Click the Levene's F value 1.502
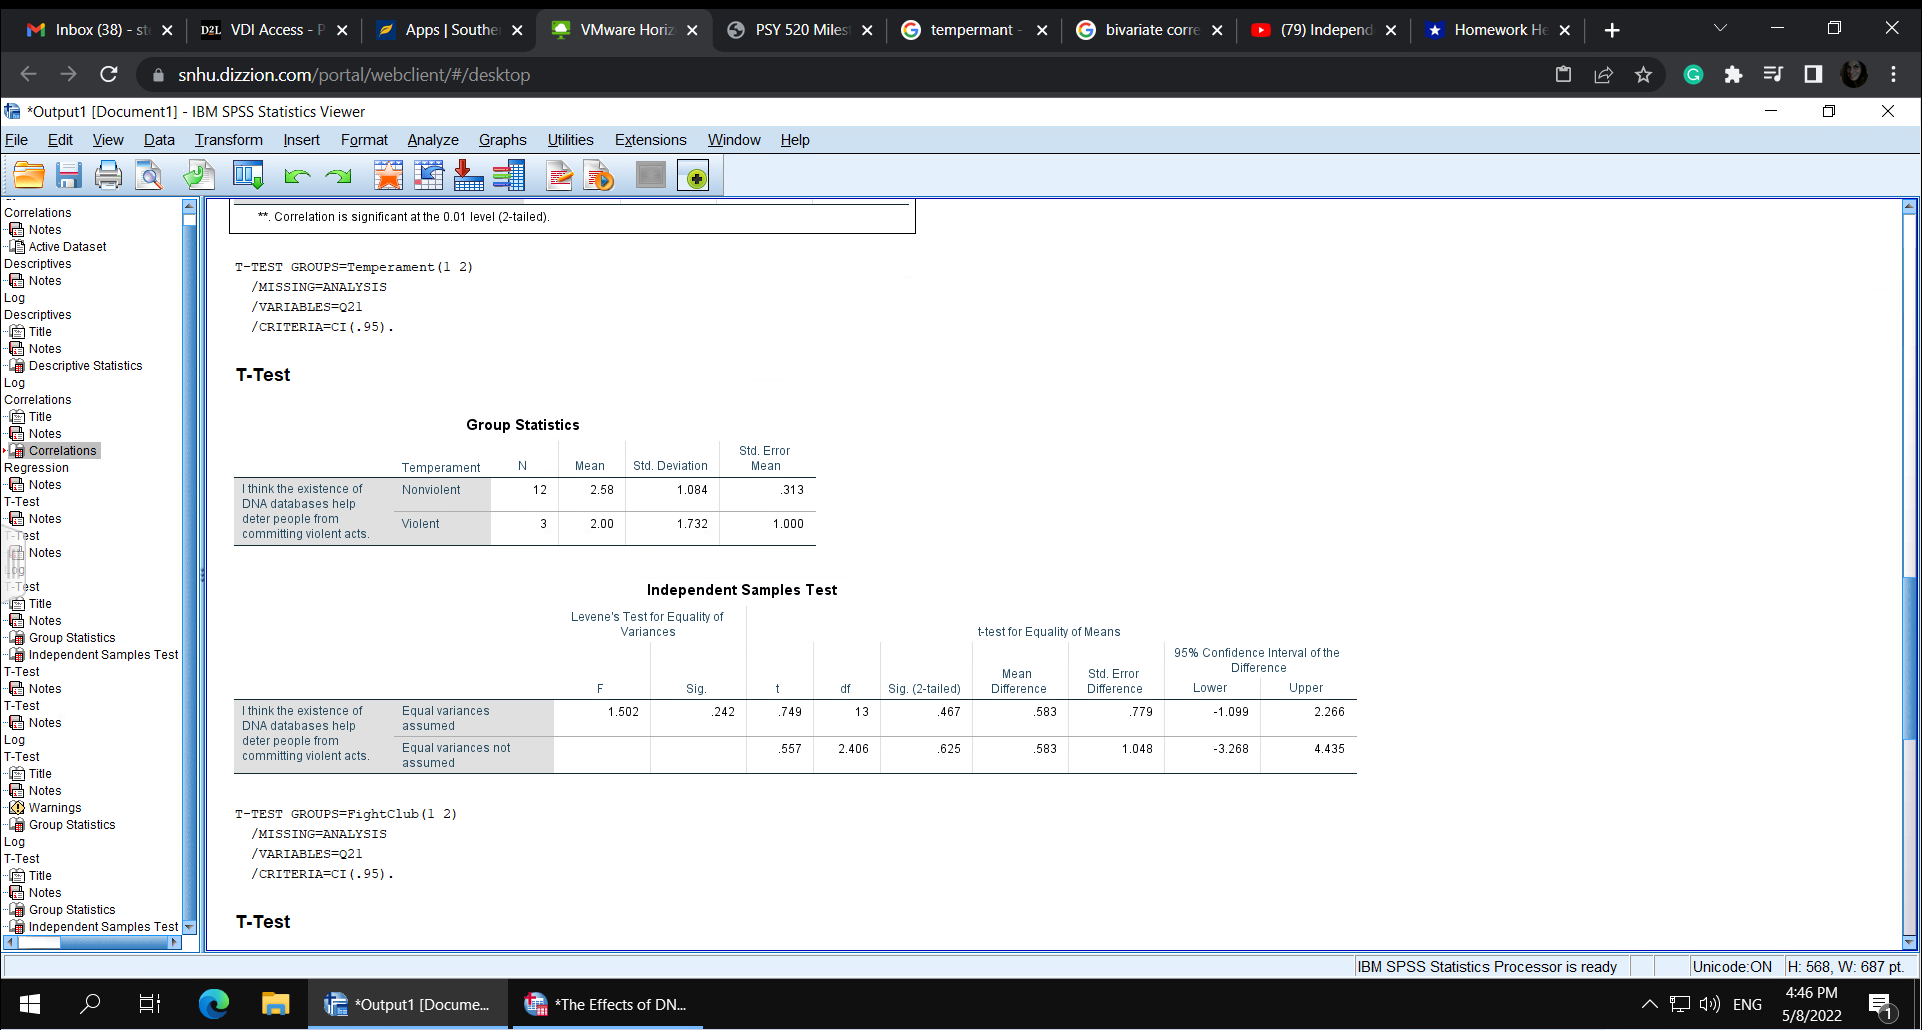 point(623,712)
